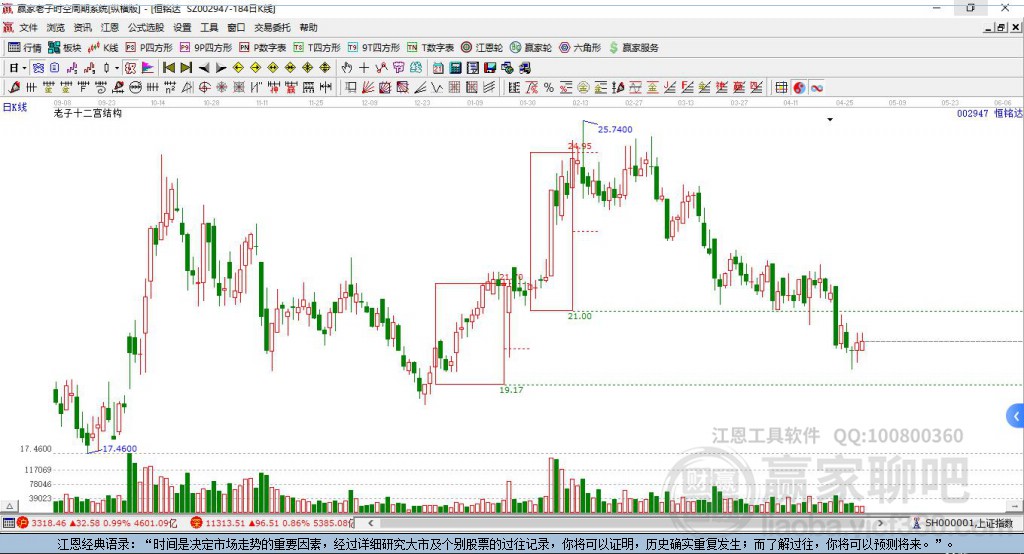Viewport: 1024px width, 554px height.
Task: Click the 25.7400 high price label
Action: [x=615, y=129]
